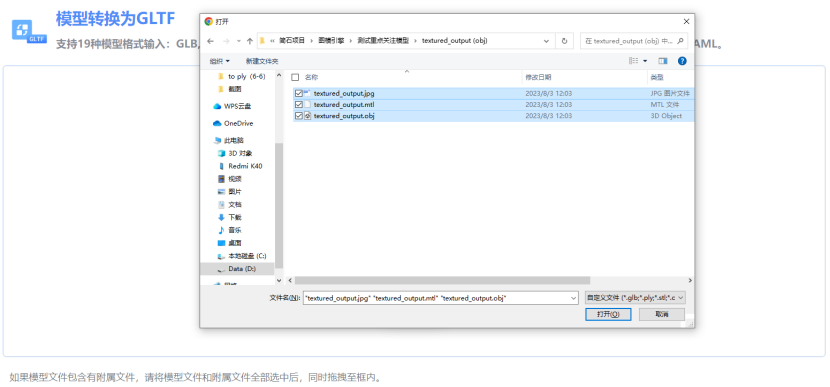Uncheck the textured_output.jpg checkbox
The height and width of the screenshot is (387, 830).
pos(299,93)
